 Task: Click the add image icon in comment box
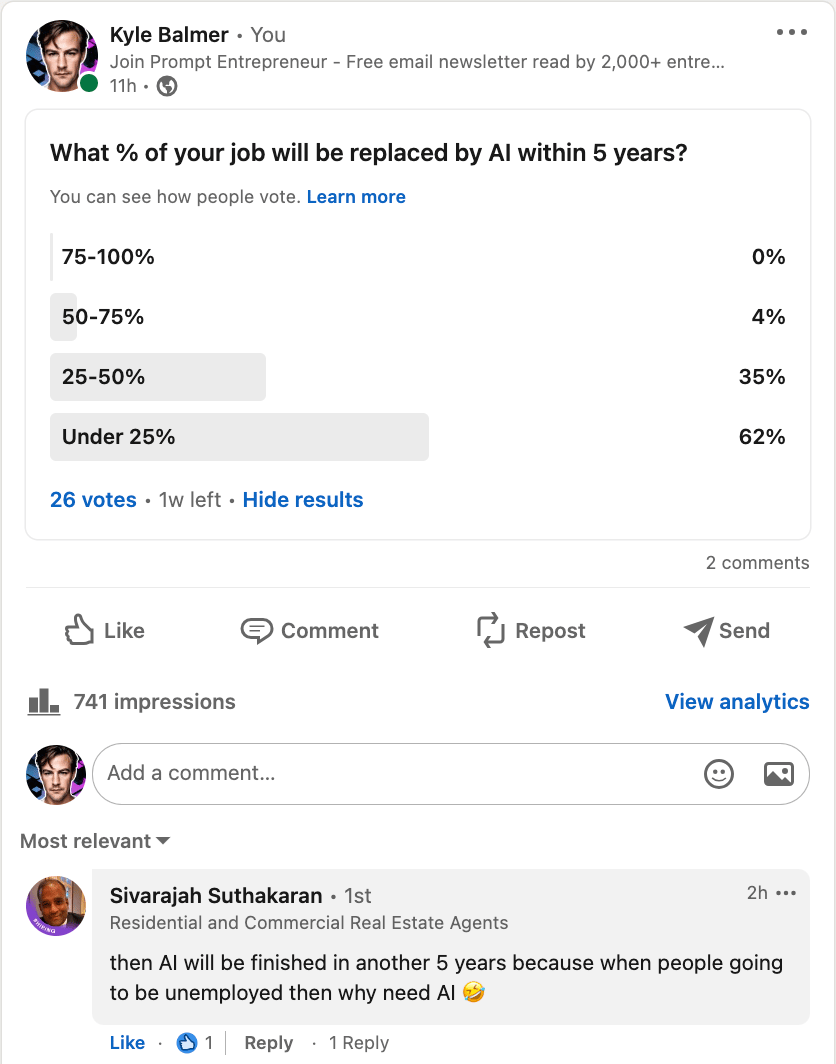[x=778, y=773]
